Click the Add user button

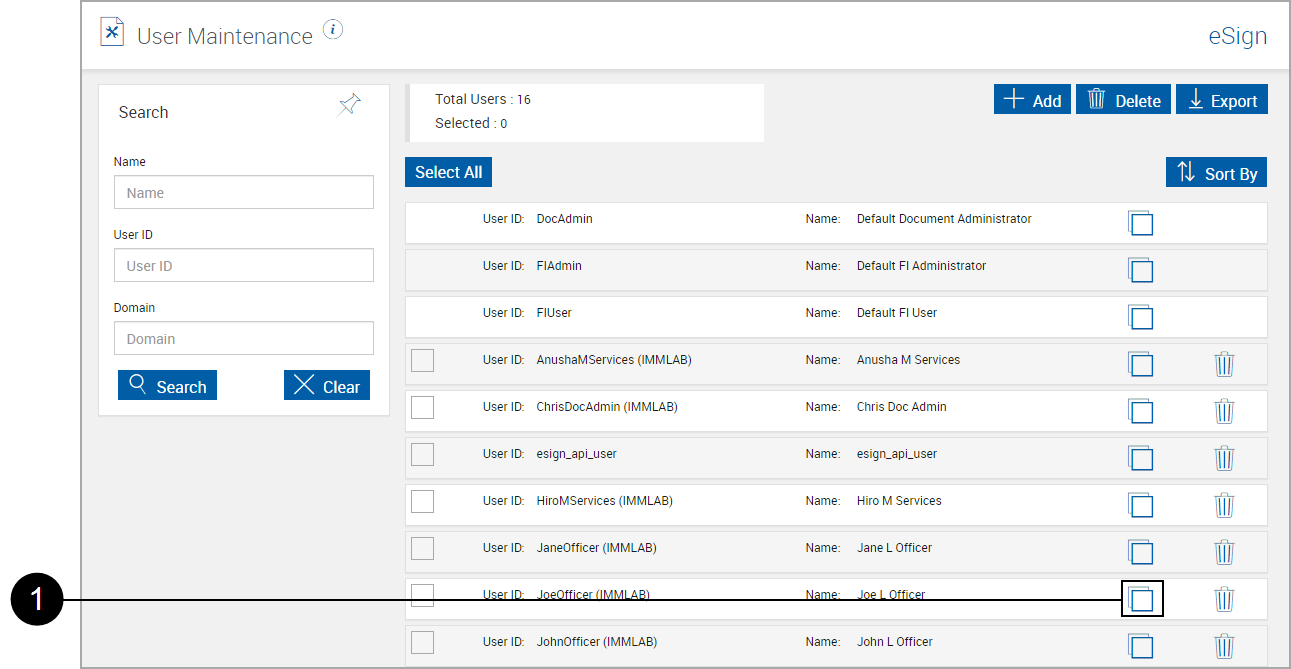tap(1032, 99)
